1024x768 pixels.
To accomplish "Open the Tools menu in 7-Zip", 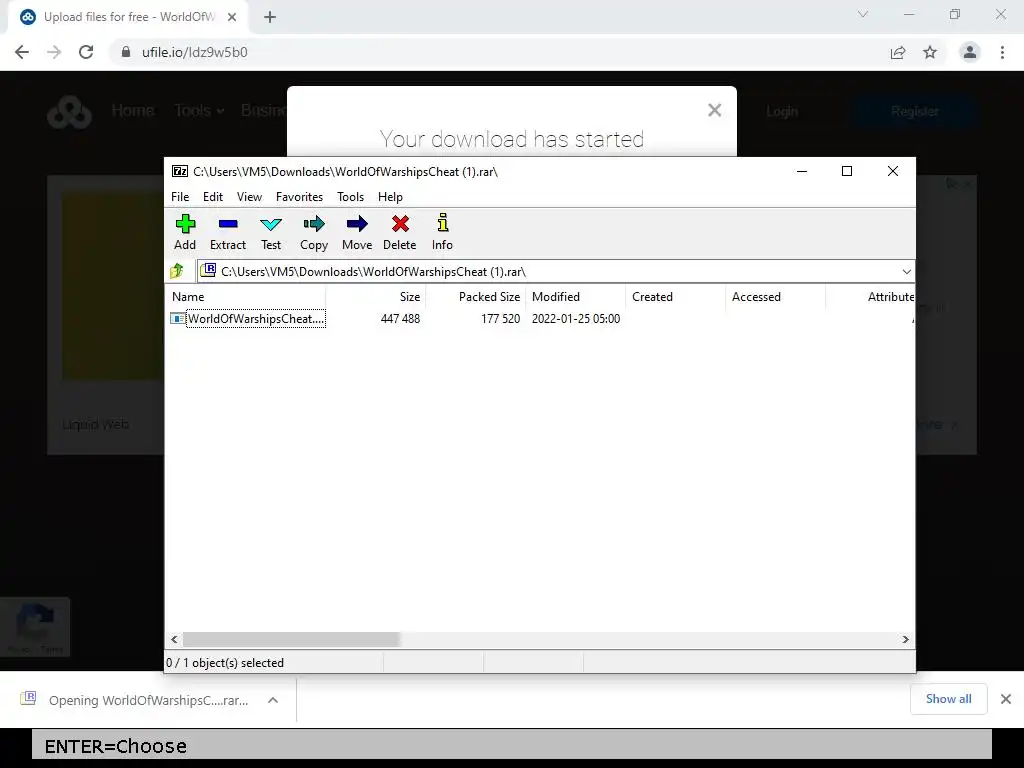I will (x=350, y=197).
